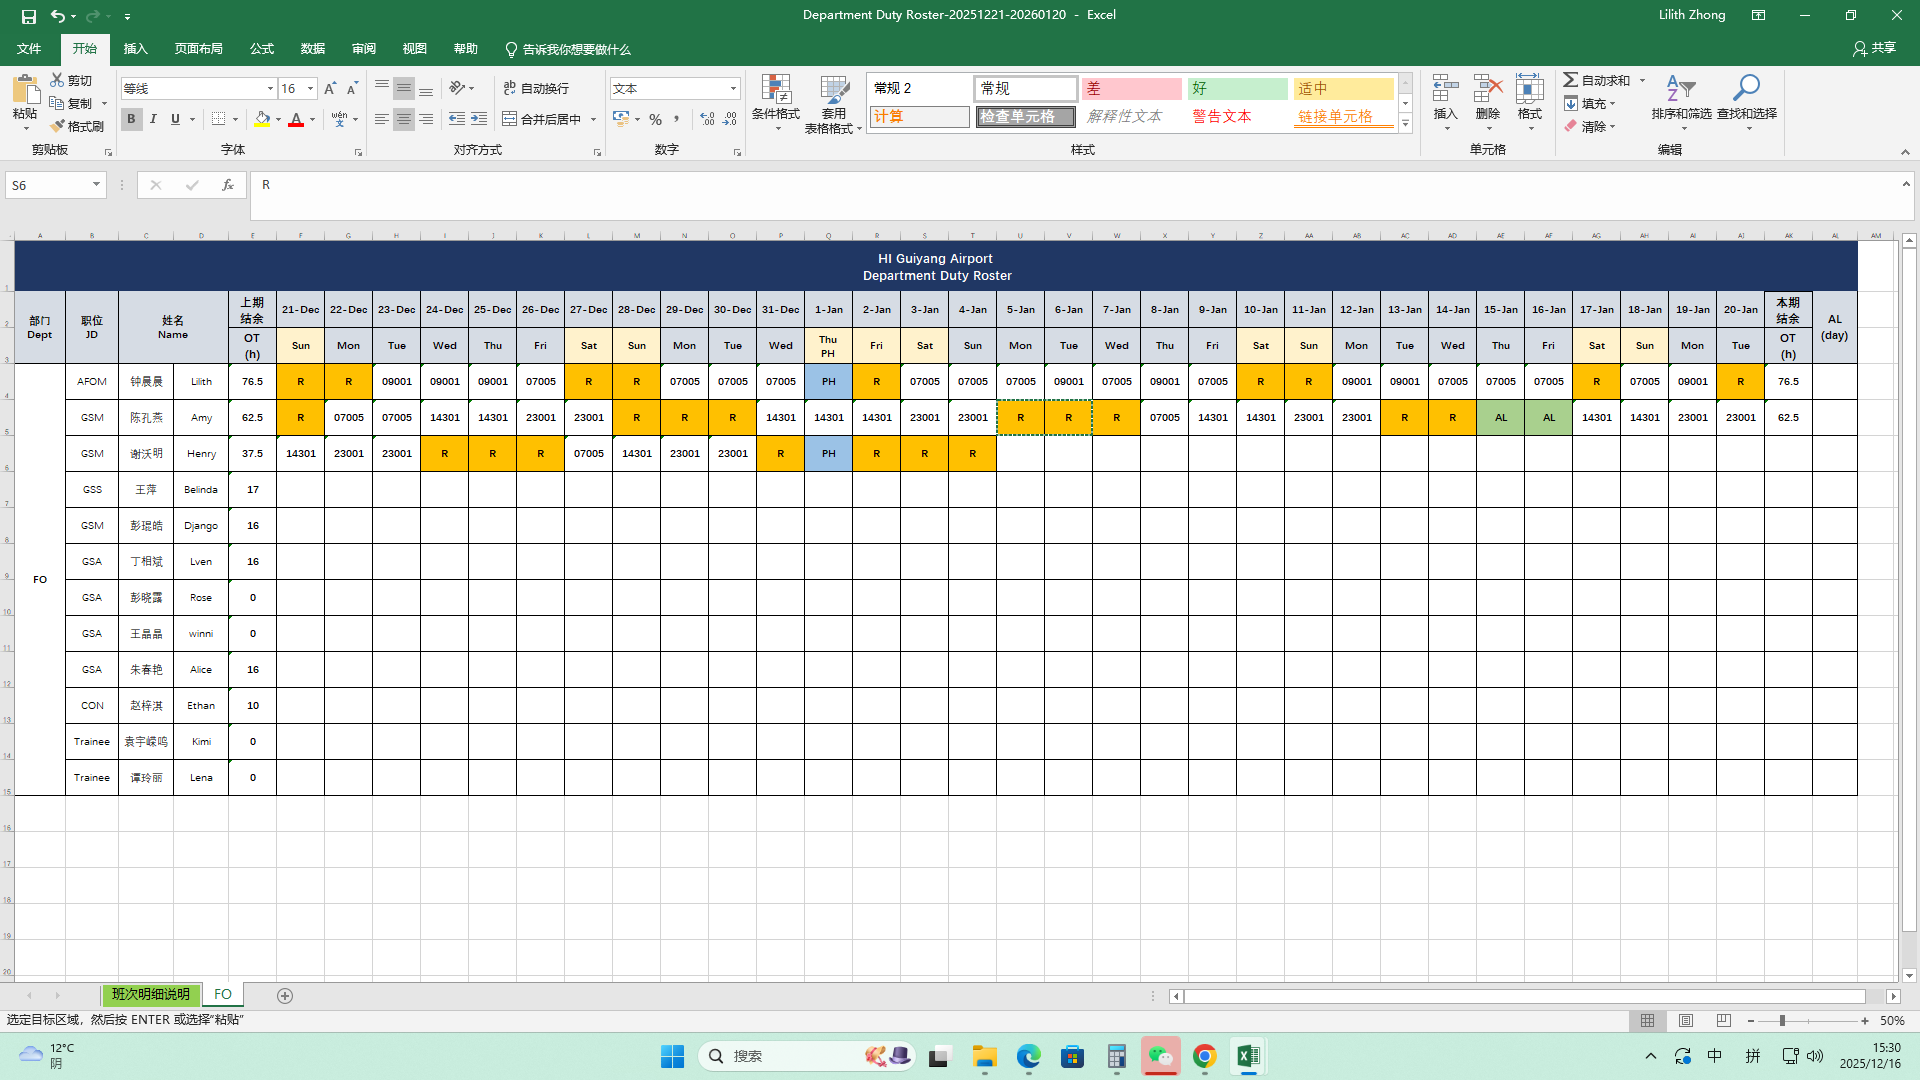The height and width of the screenshot is (1080, 1920).
Task: Click the zoom slider in status bar
Action: [1782, 1021]
